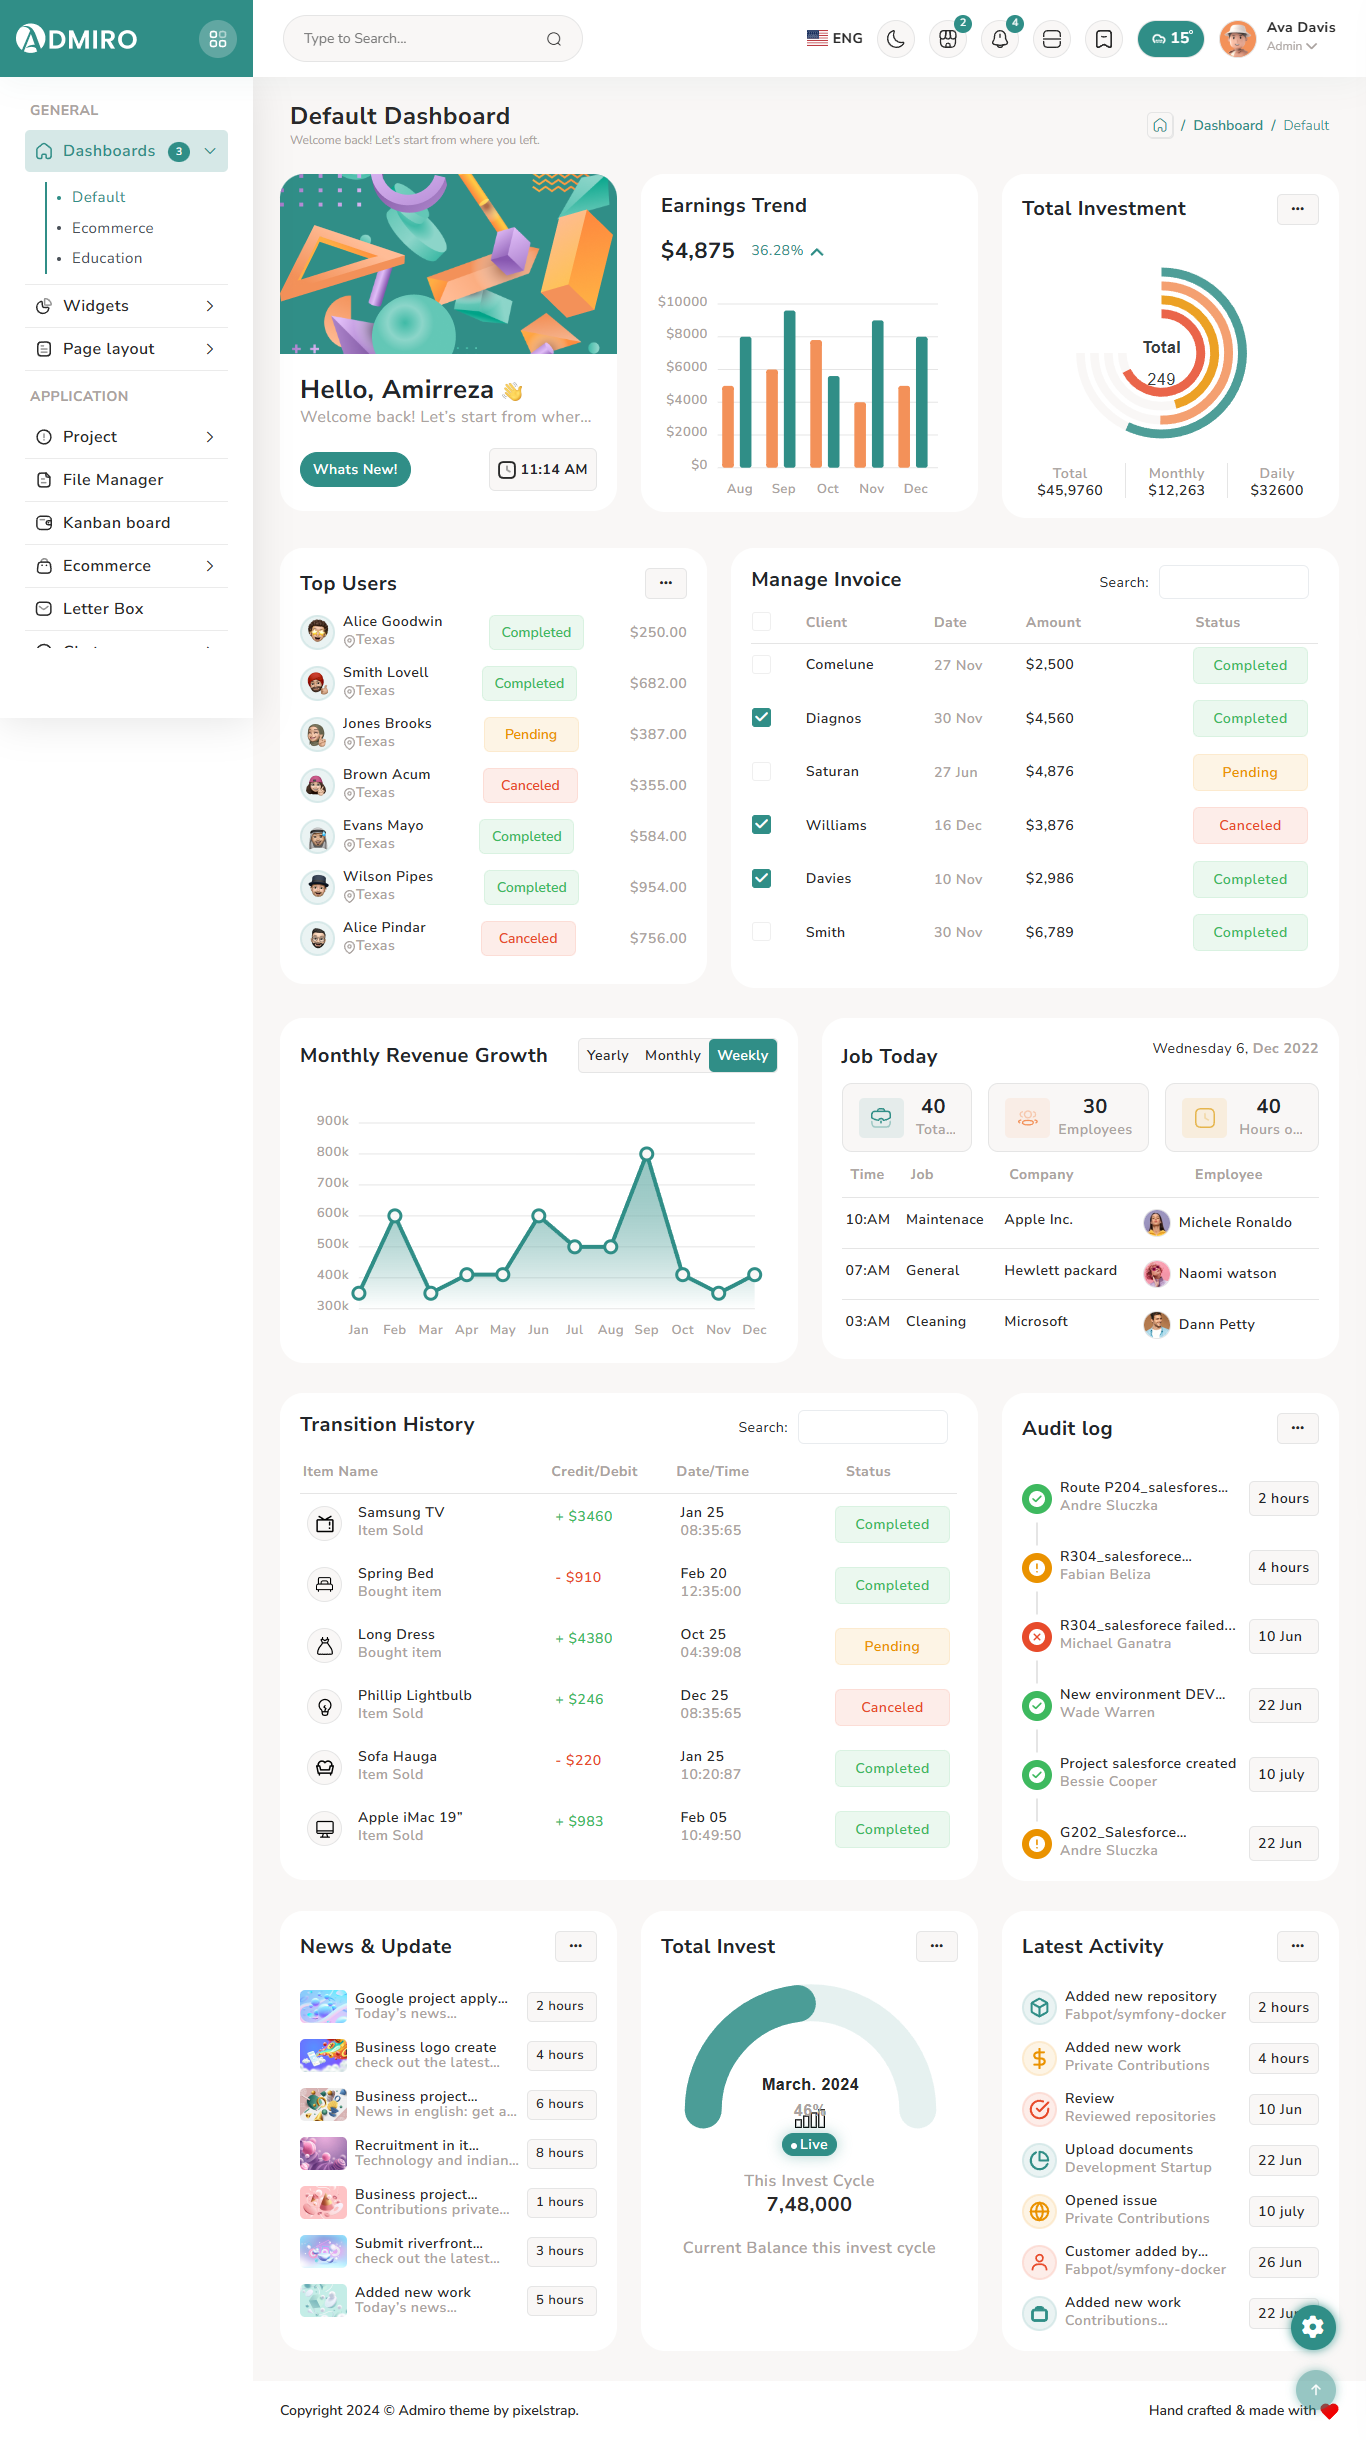Image resolution: width=1366 pixels, height=2440 pixels.
Task: Switch revenue chart to Yearly tab
Action: tap(607, 1055)
